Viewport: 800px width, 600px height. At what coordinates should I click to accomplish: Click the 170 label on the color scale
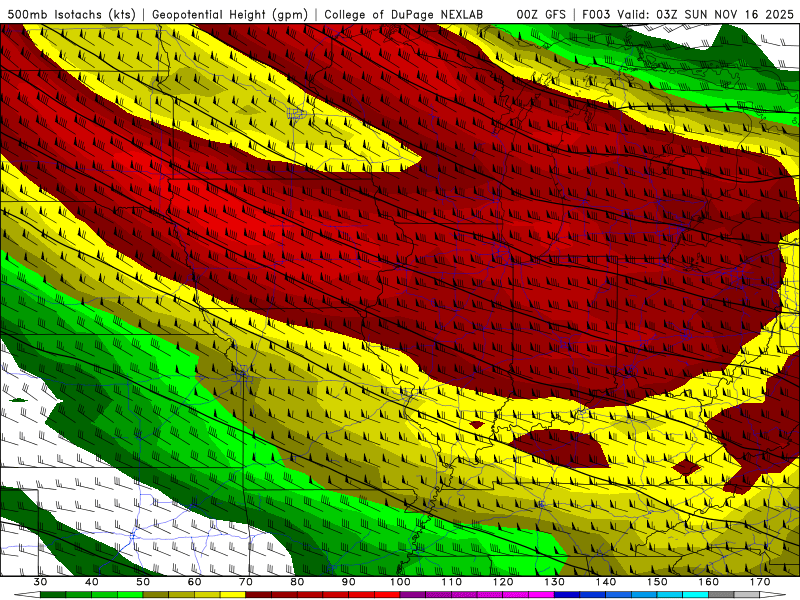pyautogui.click(x=760, y=582)
